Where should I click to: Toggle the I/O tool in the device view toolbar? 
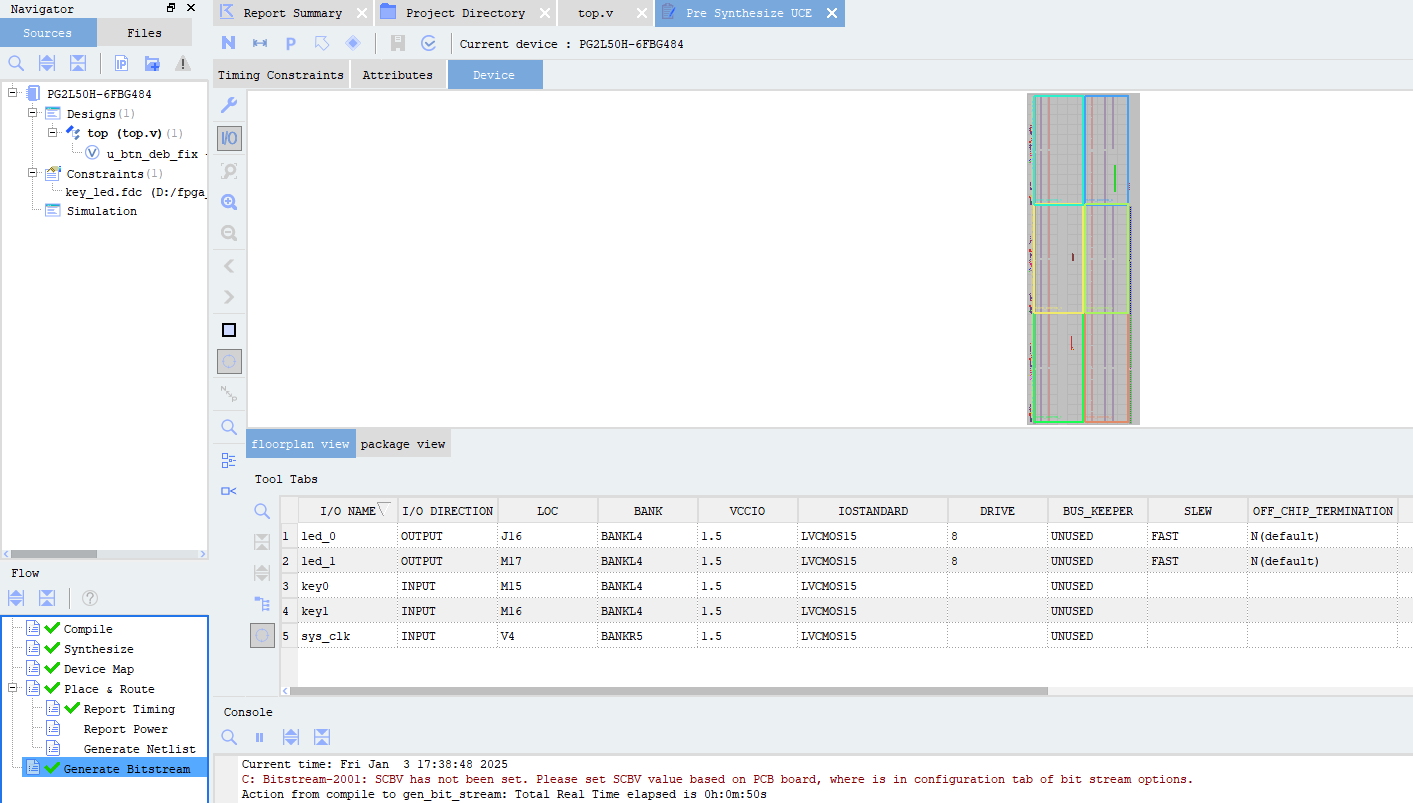[228, 138]
